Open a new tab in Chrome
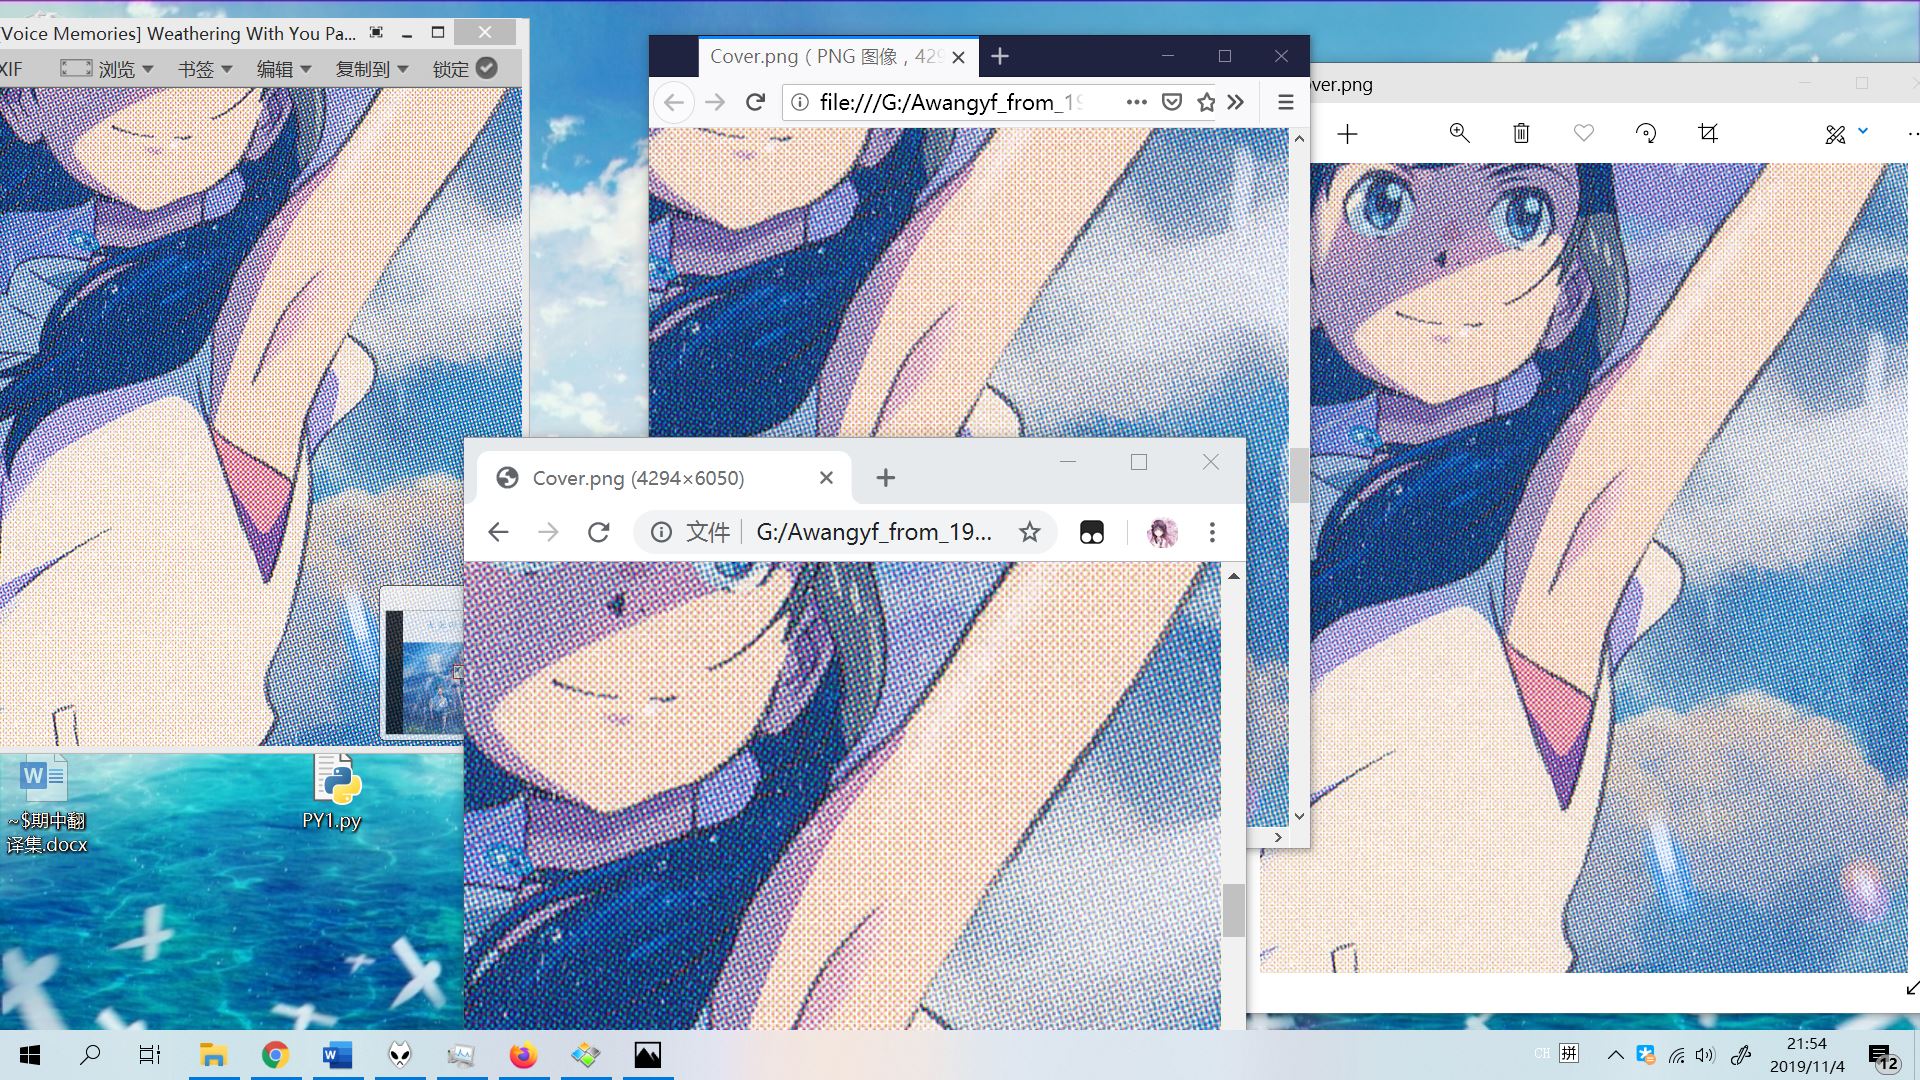1920x1080 pixels. (885, 478)
